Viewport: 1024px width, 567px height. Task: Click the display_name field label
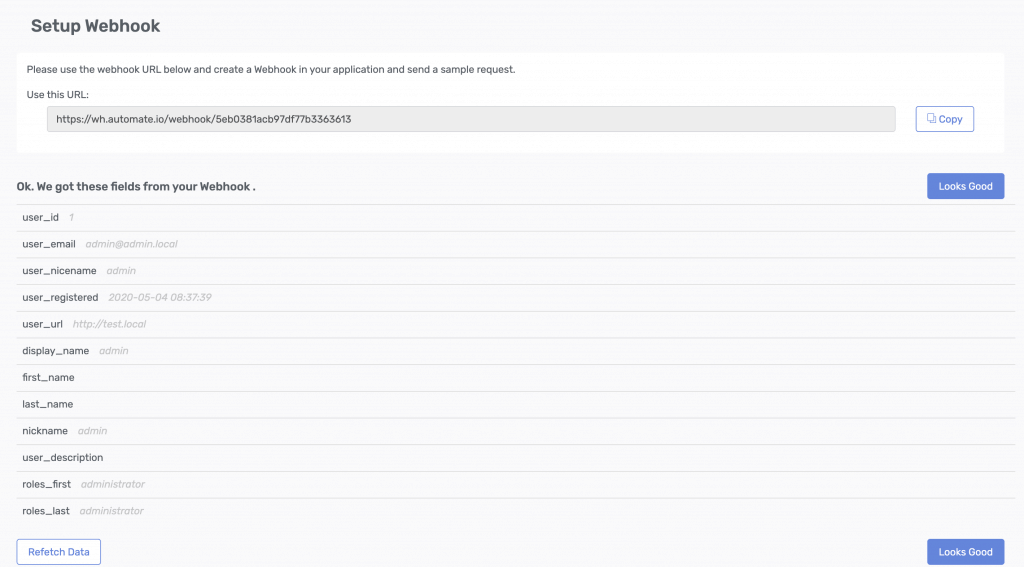coord(56,351)
